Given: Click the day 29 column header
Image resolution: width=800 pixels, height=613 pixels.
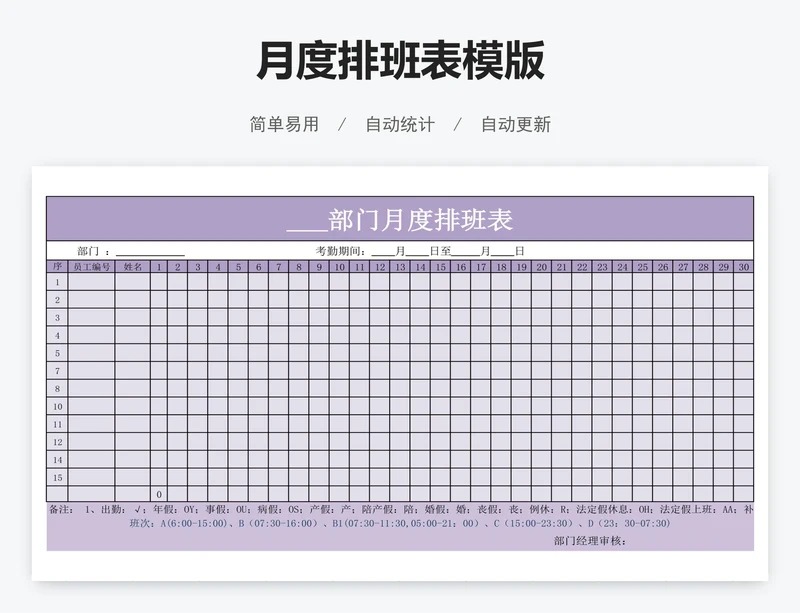Looking at the screenshot, I should 723,266.
